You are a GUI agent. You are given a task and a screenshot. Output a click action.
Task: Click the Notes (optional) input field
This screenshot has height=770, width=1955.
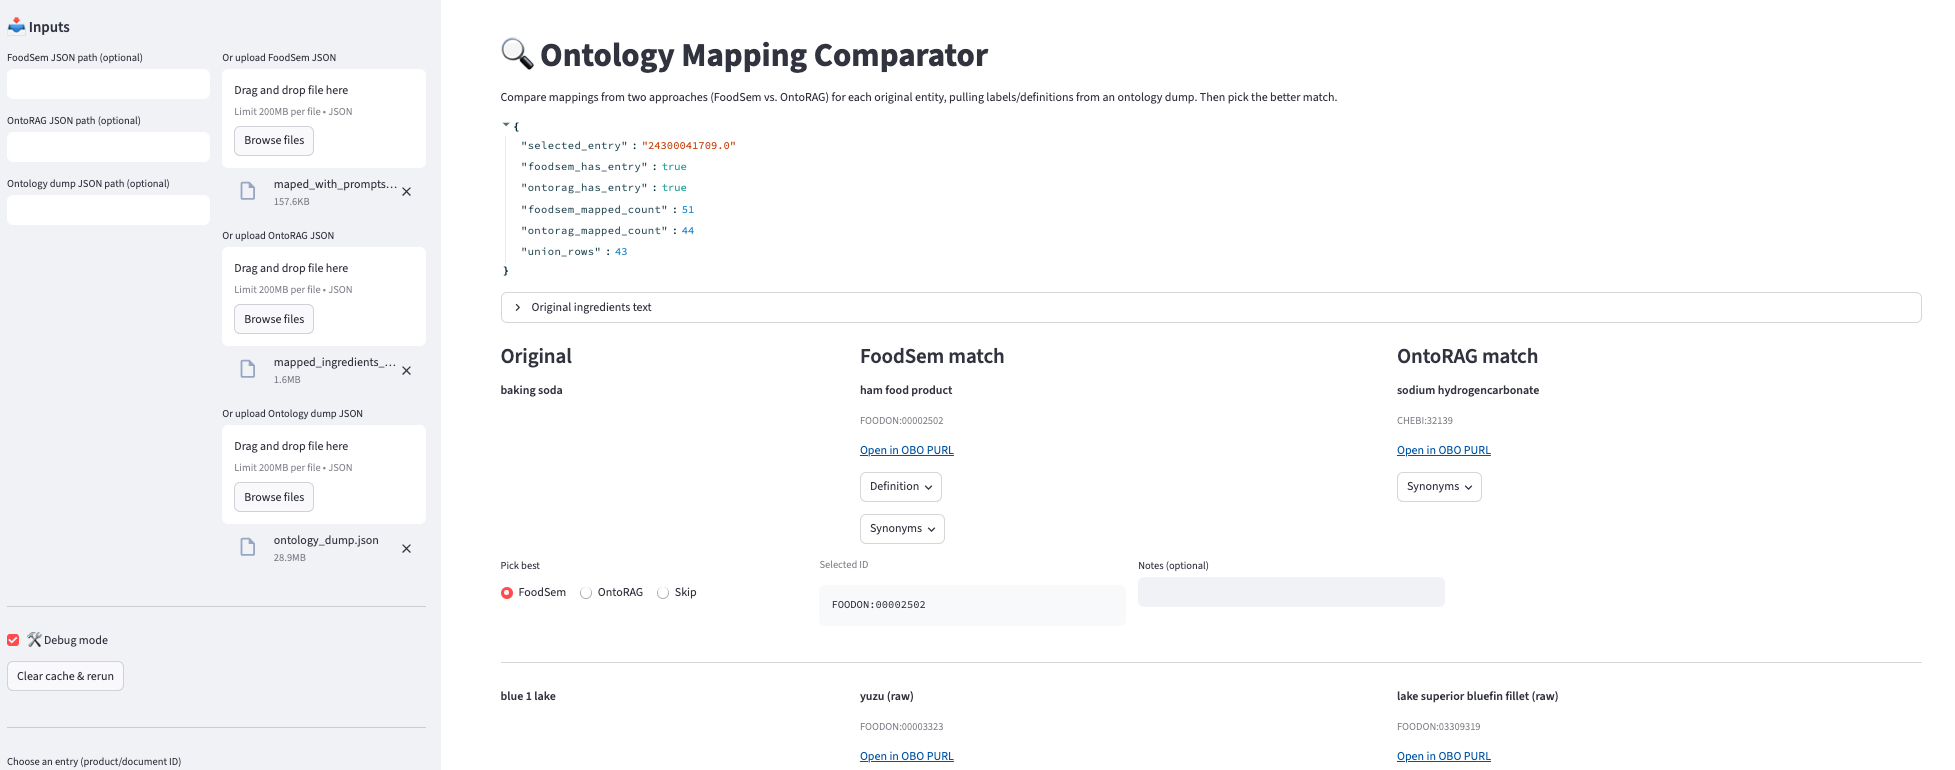click(1290, 592)
